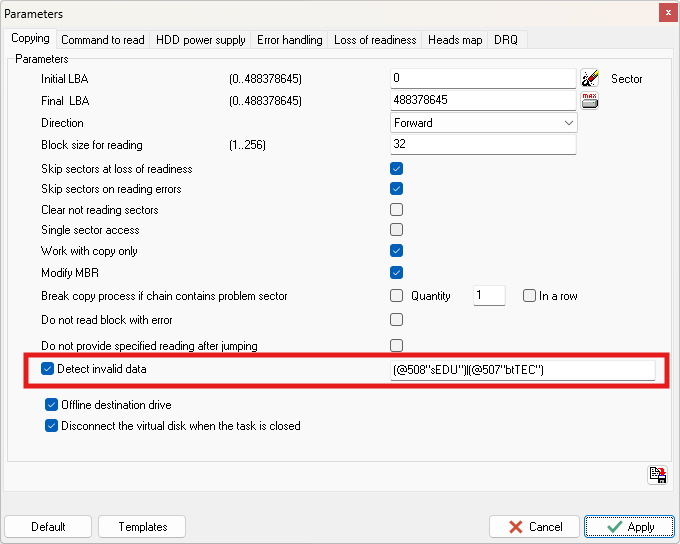The image size is (680, 544).
Task: Open the Templates button
Action: (143, 527)
